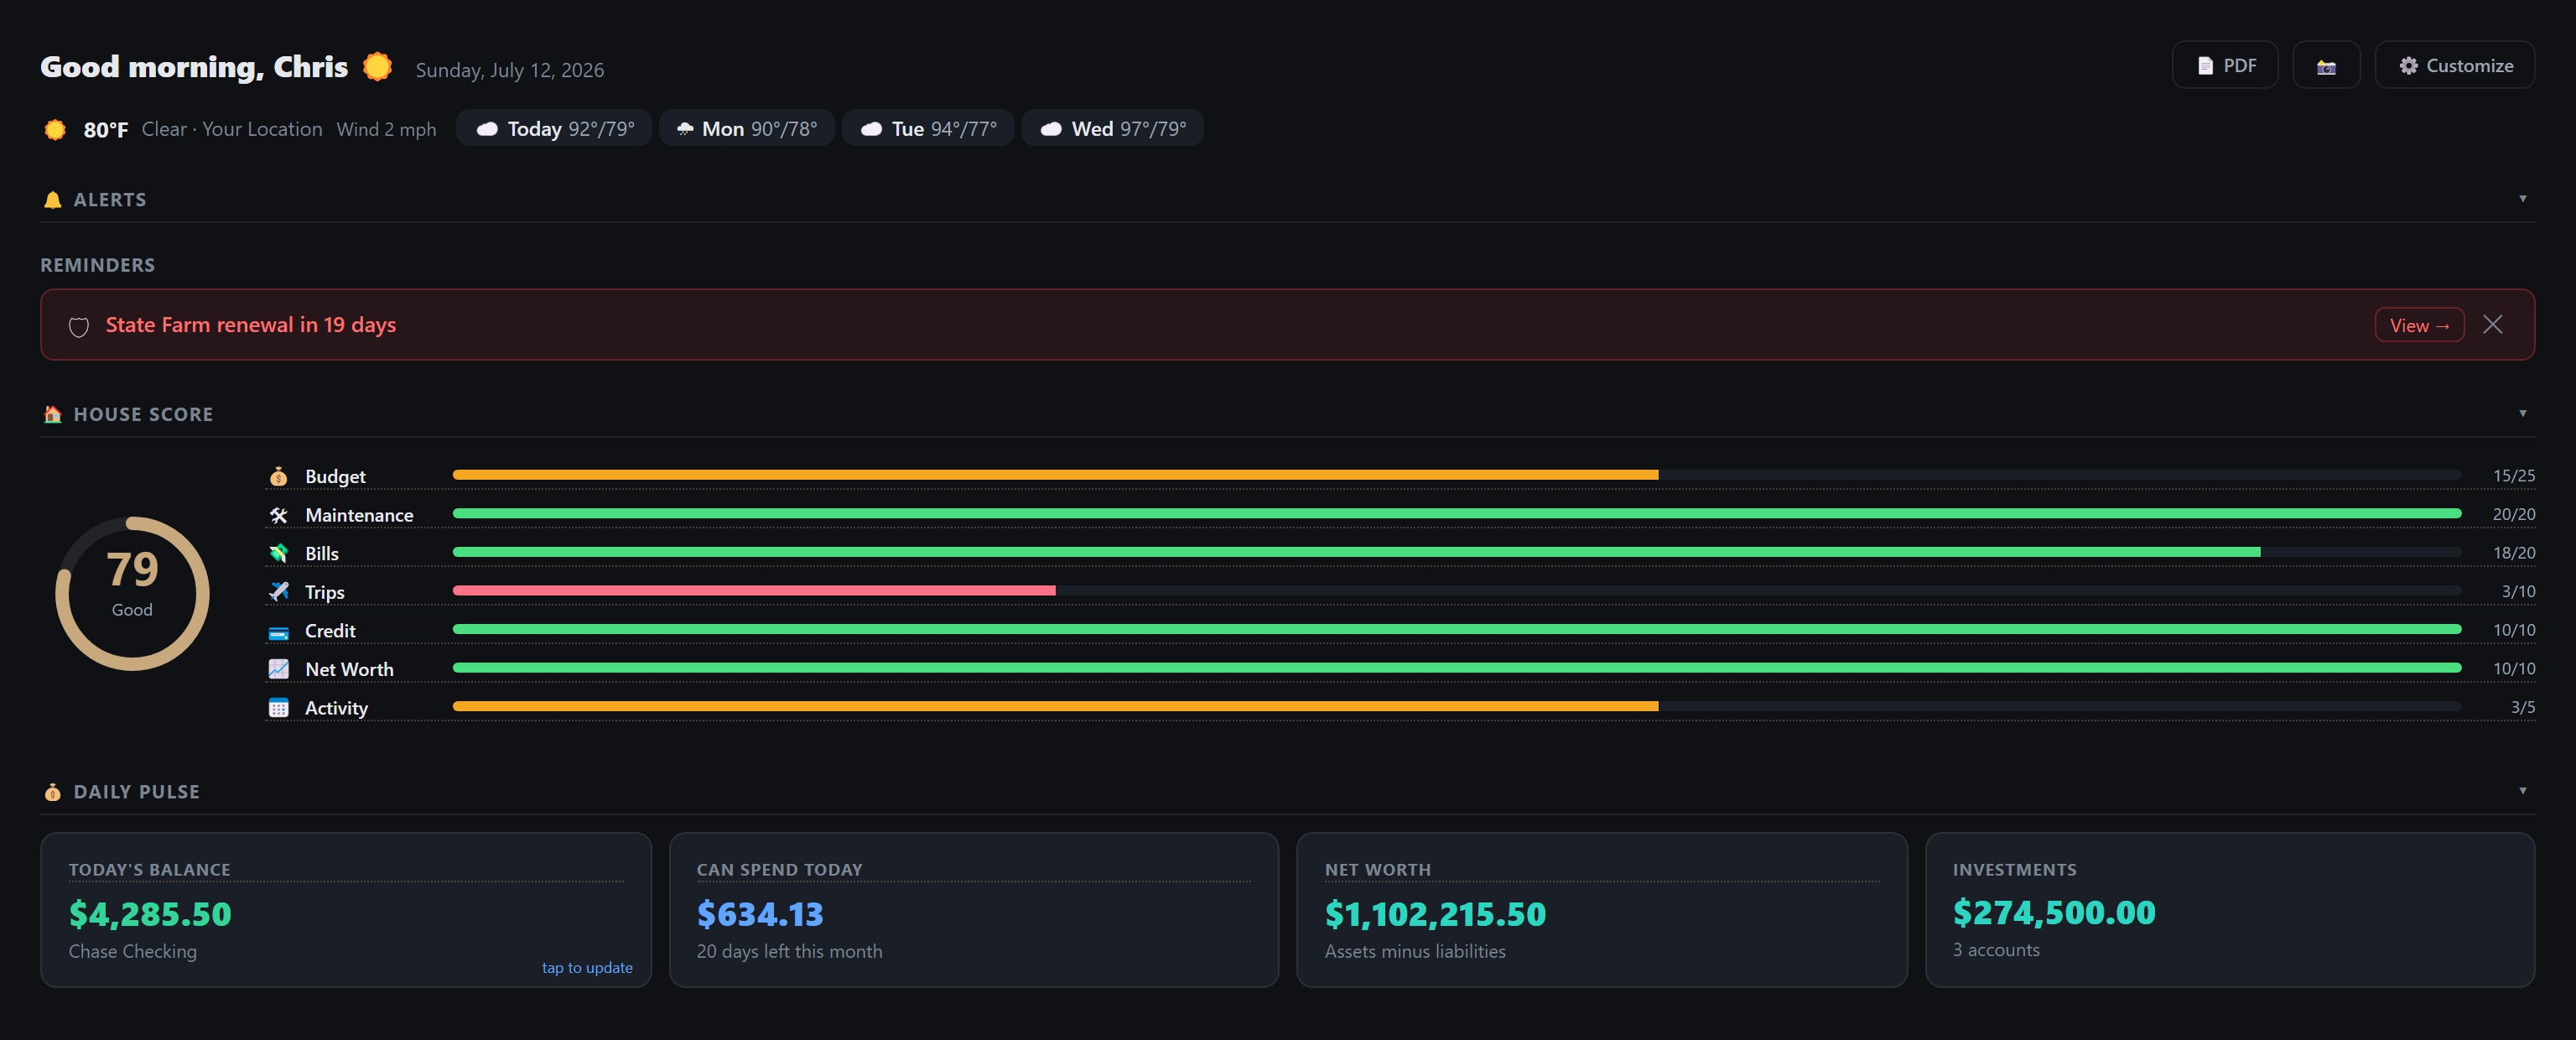Click the 18/20 Bills score
Viewport: 2576px width, 1040px height.
(x=2513, y=553)
